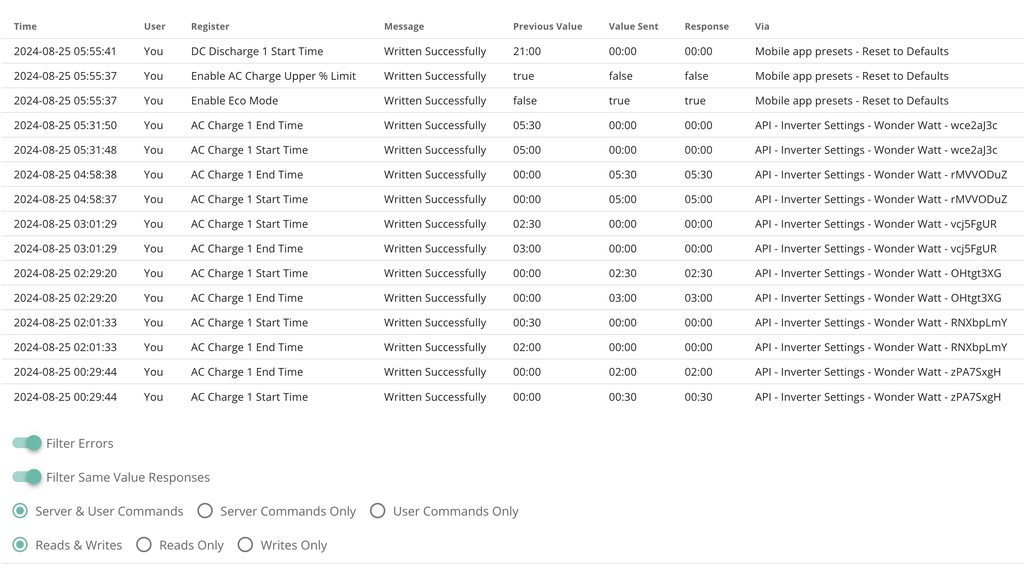Click Enable AC Charge Upper % Limit entry

point(273,76)
